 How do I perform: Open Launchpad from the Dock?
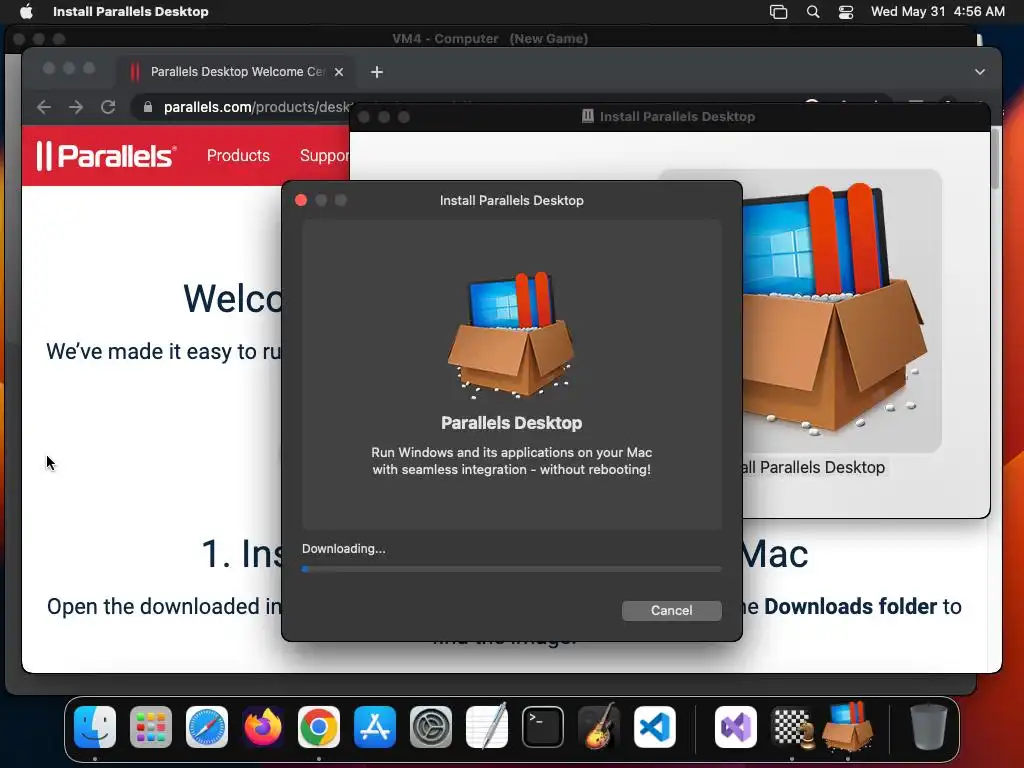(x=151, y=727)
